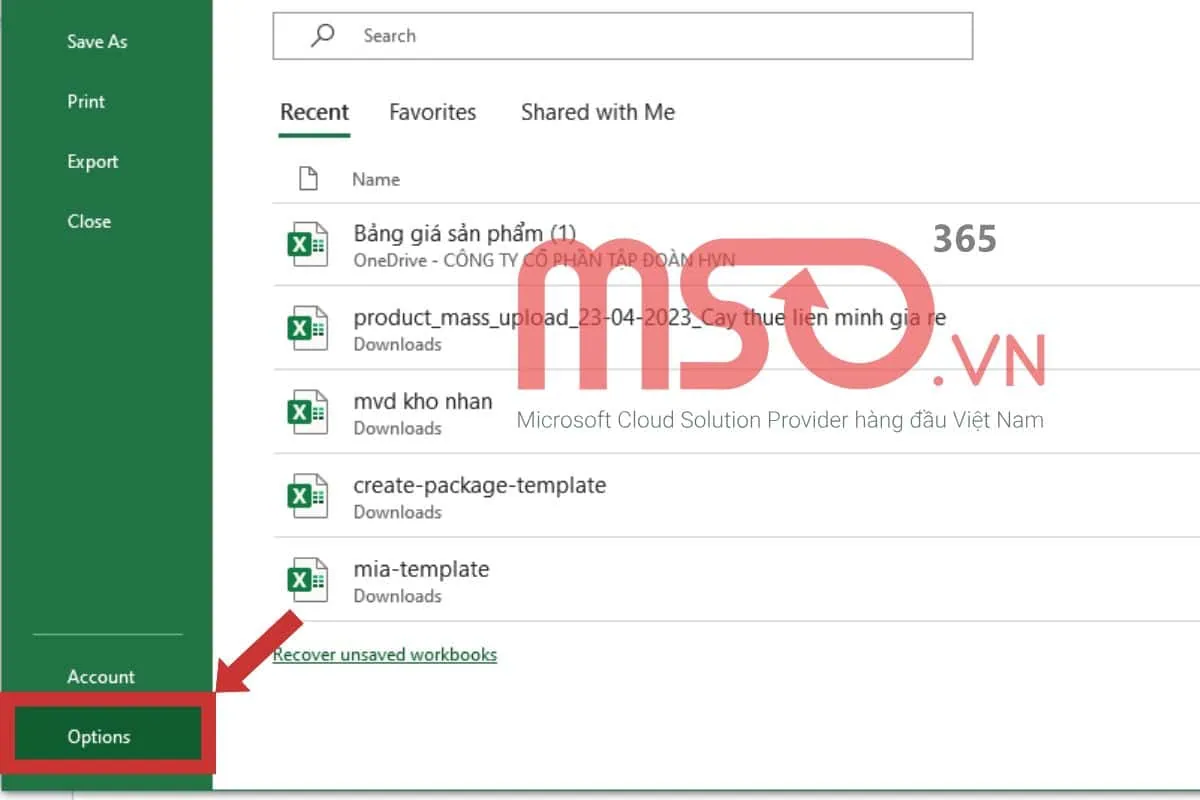Open the Favorites tab
The height and width of the screenshot is (800, 1200).
tap(432, 113)
